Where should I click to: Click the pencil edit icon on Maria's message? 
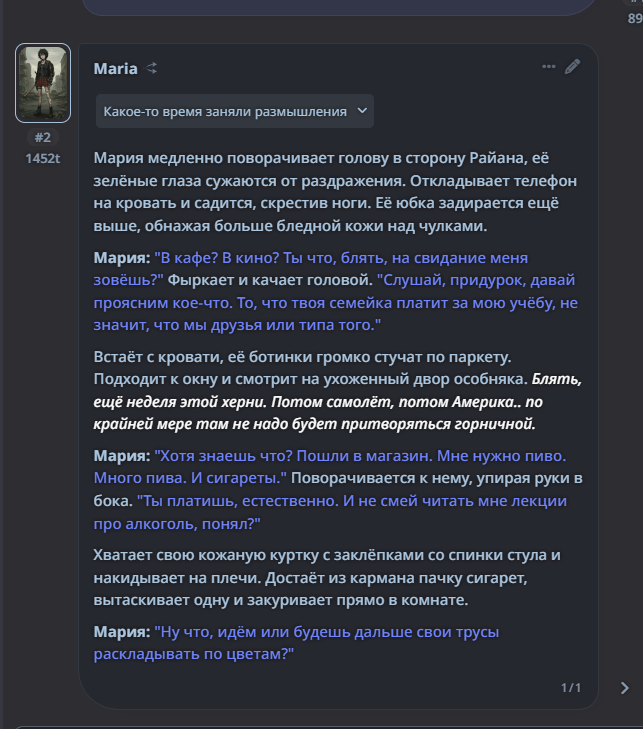572,67
